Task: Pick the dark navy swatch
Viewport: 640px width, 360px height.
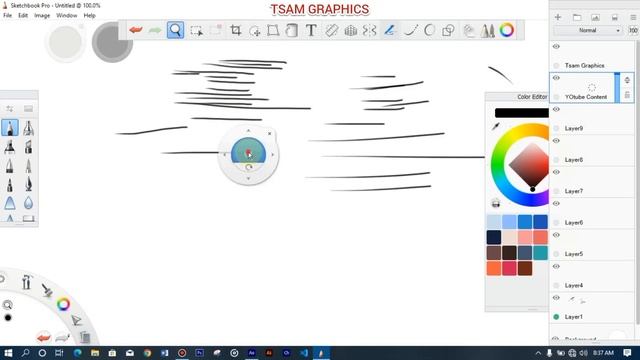Action: [x=494, y=237]
